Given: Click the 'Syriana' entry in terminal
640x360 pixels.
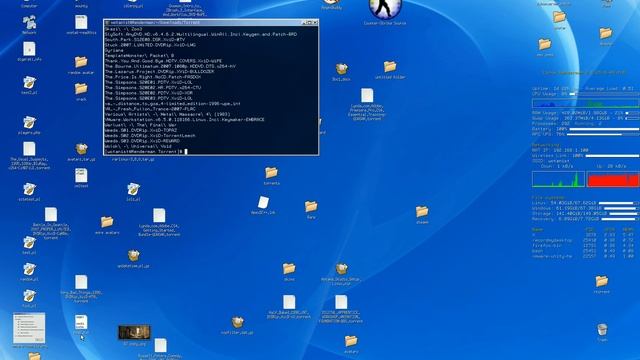Looking at the screenshot, I should [114, 50].
